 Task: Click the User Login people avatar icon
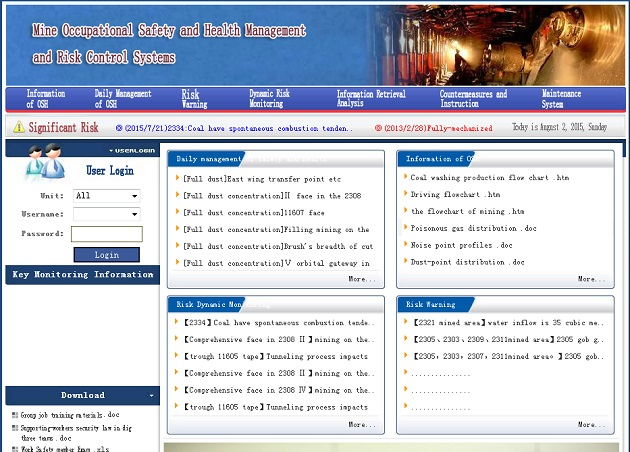click(45, 162)
